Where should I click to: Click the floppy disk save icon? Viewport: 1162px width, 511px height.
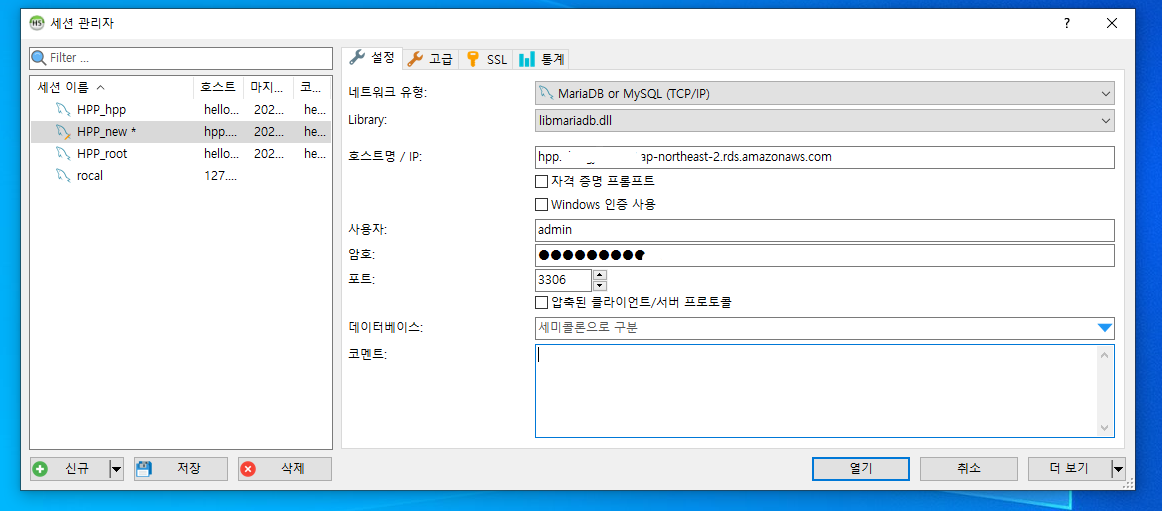click(144, 469)
